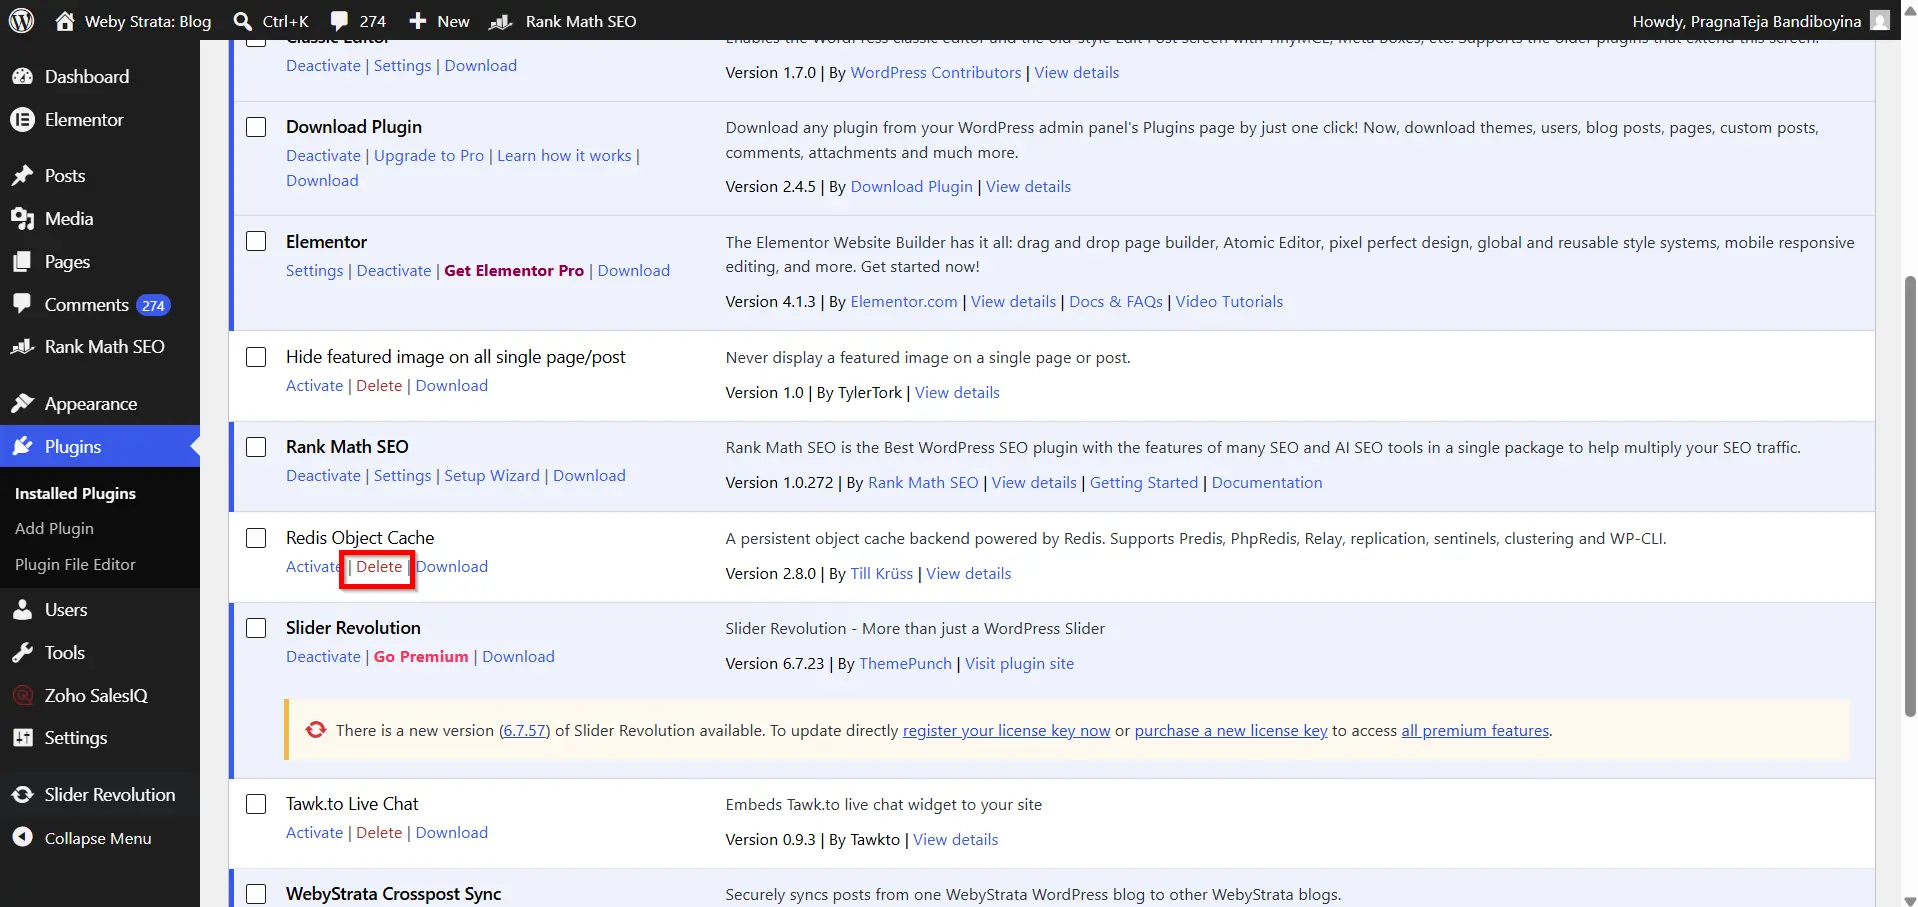Open the WordPress logo menu
Image resolution: width=1918 pixels, height=907 pixels.
(21, 21)
